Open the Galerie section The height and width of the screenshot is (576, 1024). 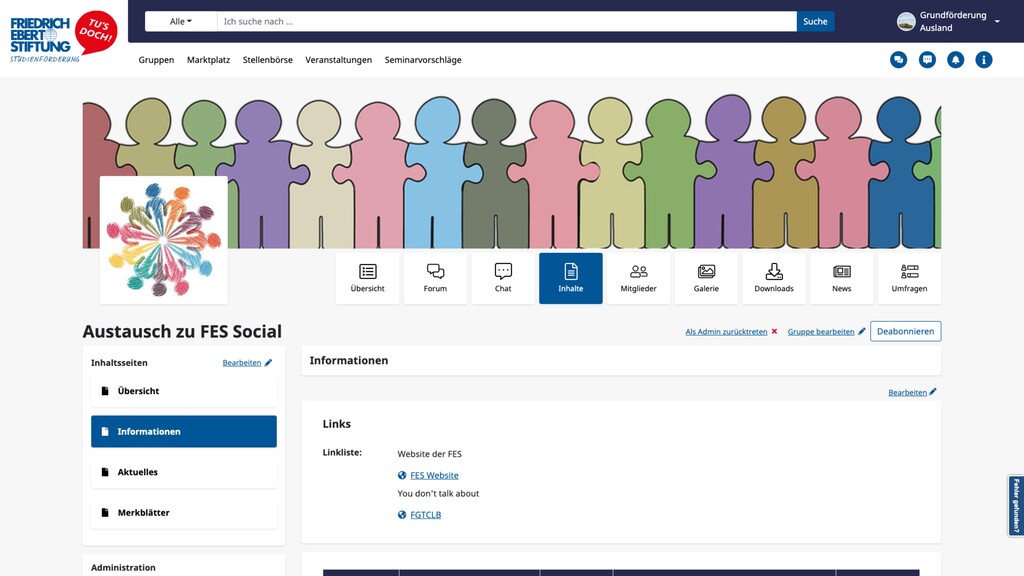coord(706,278)
